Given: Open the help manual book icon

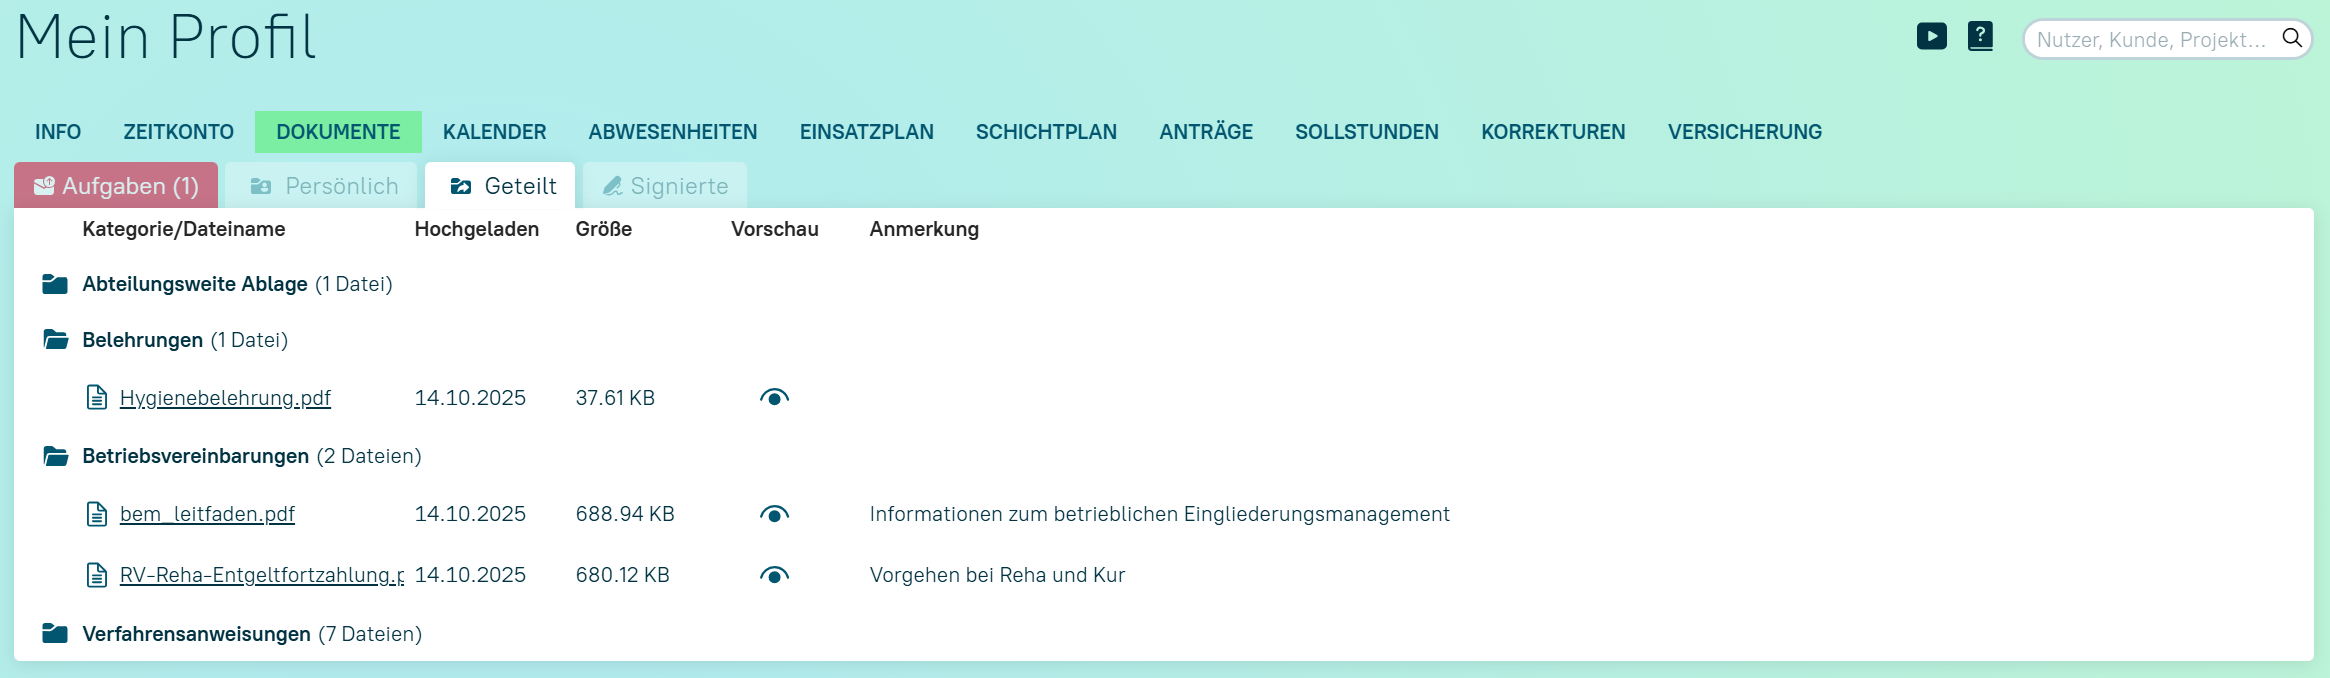Looking at the screenshot, I should tap(1980, 37).
